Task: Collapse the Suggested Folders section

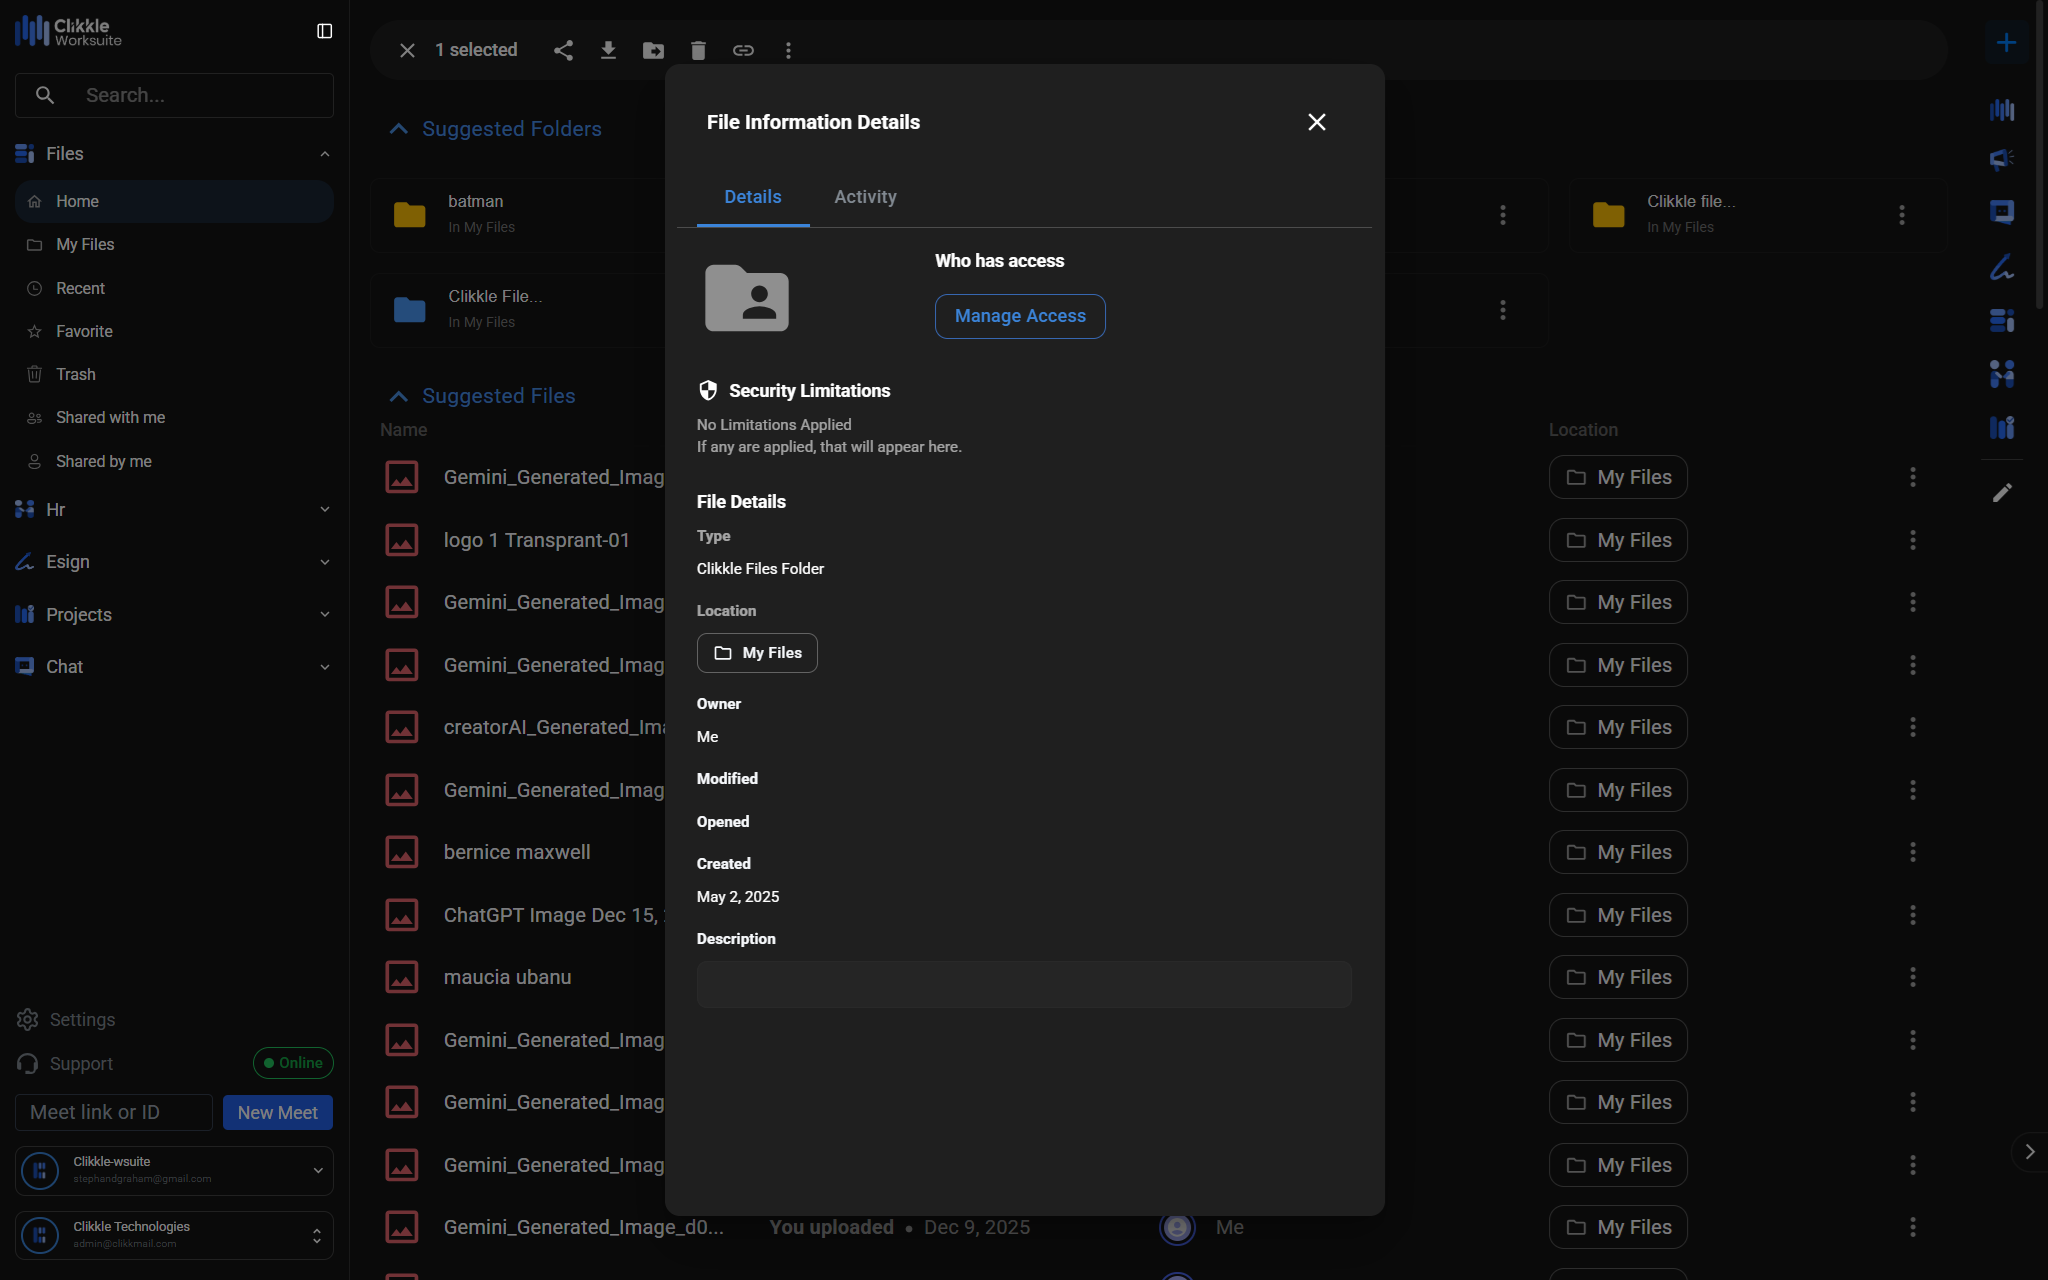Action: coord(399,129)
